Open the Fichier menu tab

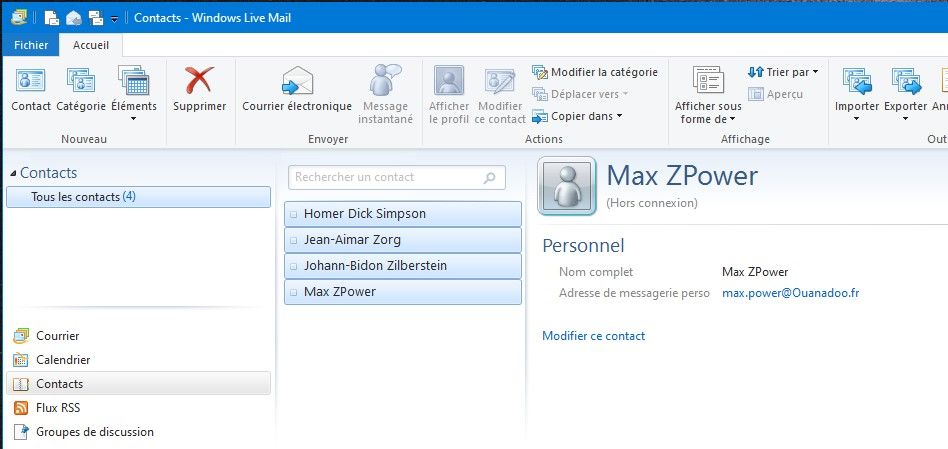(30, 45)
